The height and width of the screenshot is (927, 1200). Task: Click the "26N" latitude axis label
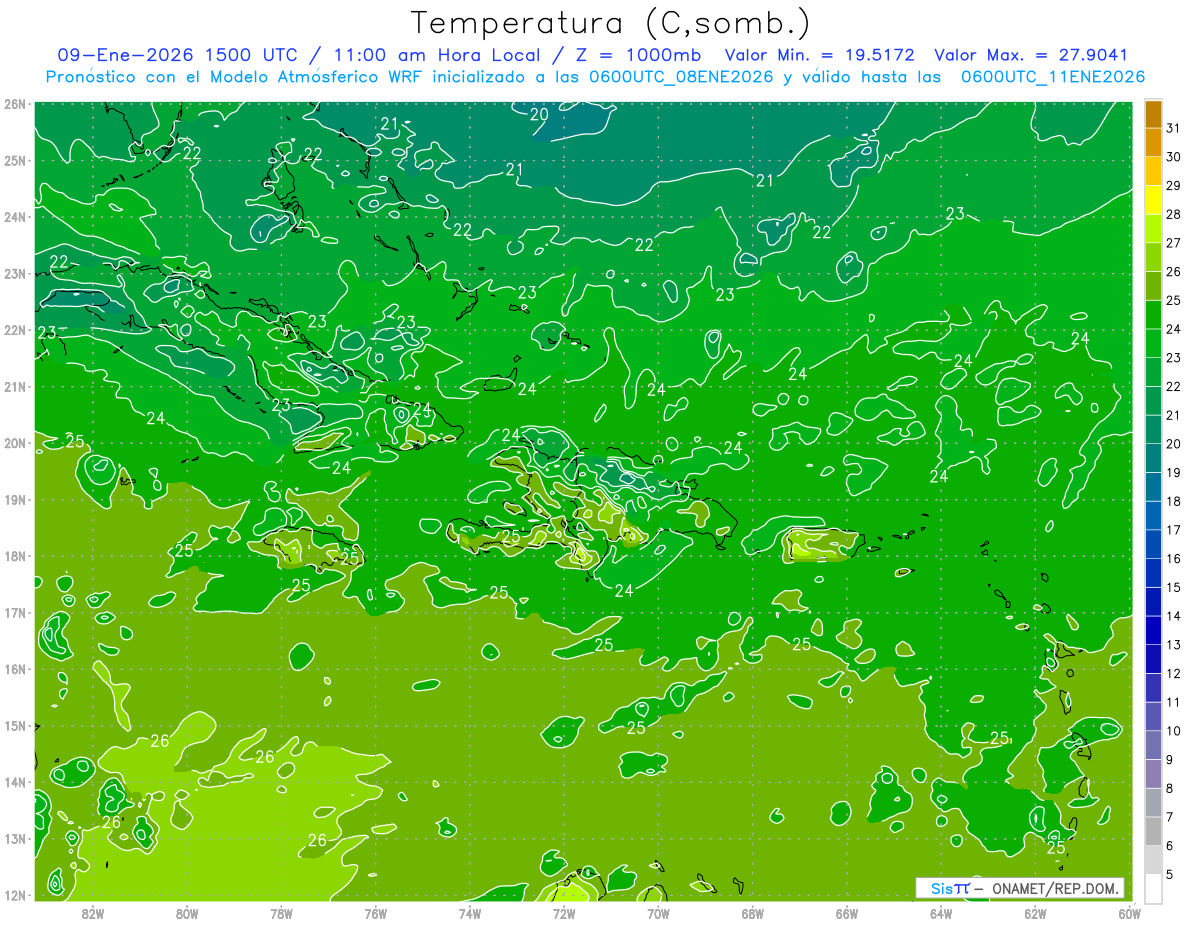click(x=15, y=104)
